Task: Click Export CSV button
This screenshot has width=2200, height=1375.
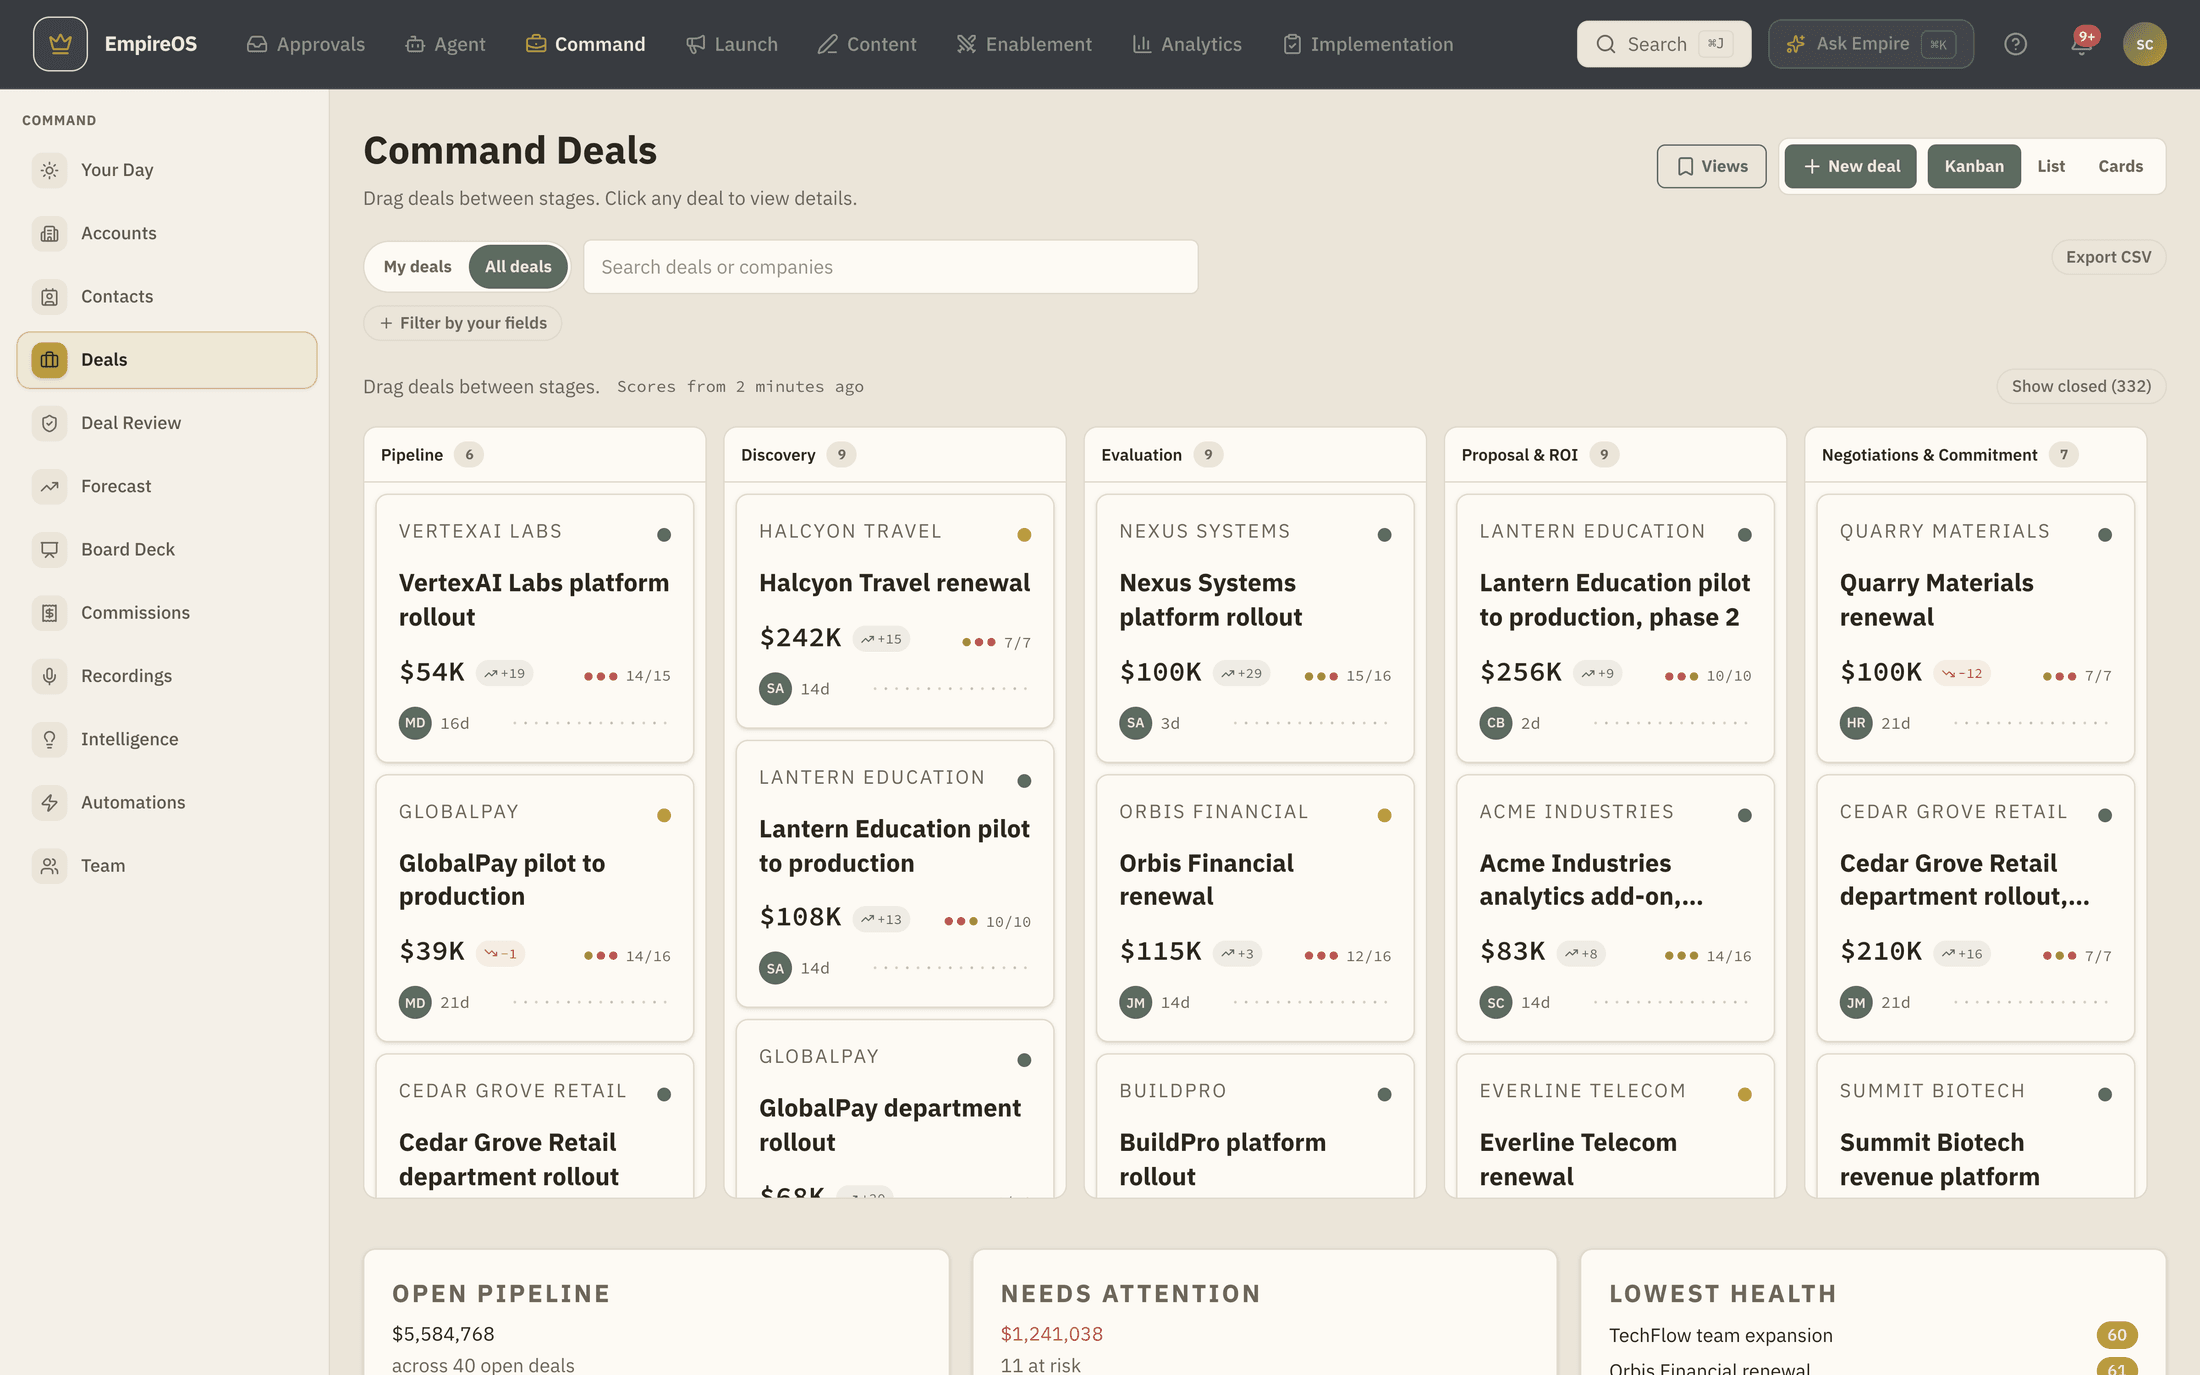Action: click(x=2108, y=257)
